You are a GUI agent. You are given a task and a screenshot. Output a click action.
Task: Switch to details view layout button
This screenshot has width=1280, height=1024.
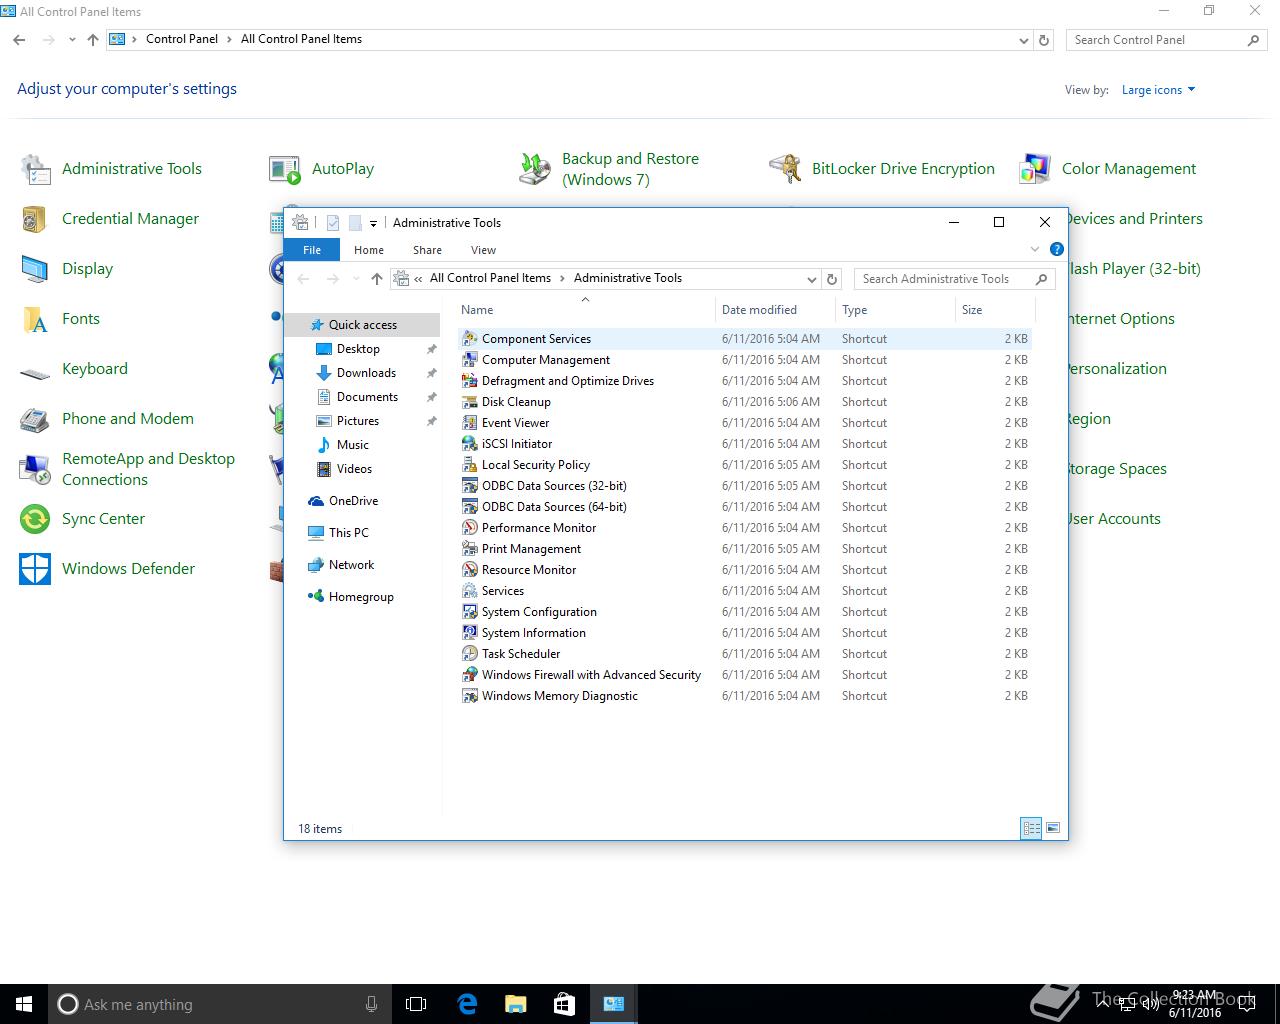pyautogui.click(x=1031, y=828)
